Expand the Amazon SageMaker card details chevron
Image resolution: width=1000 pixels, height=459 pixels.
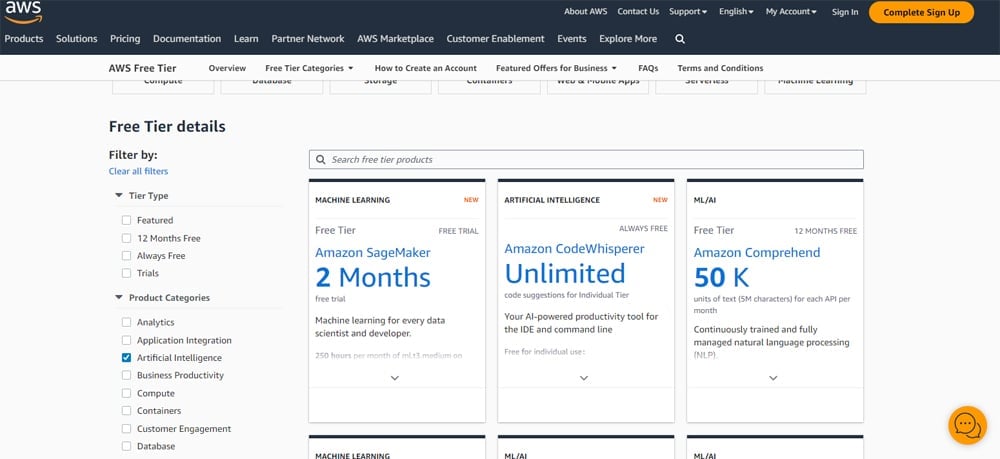click(395, 378)
